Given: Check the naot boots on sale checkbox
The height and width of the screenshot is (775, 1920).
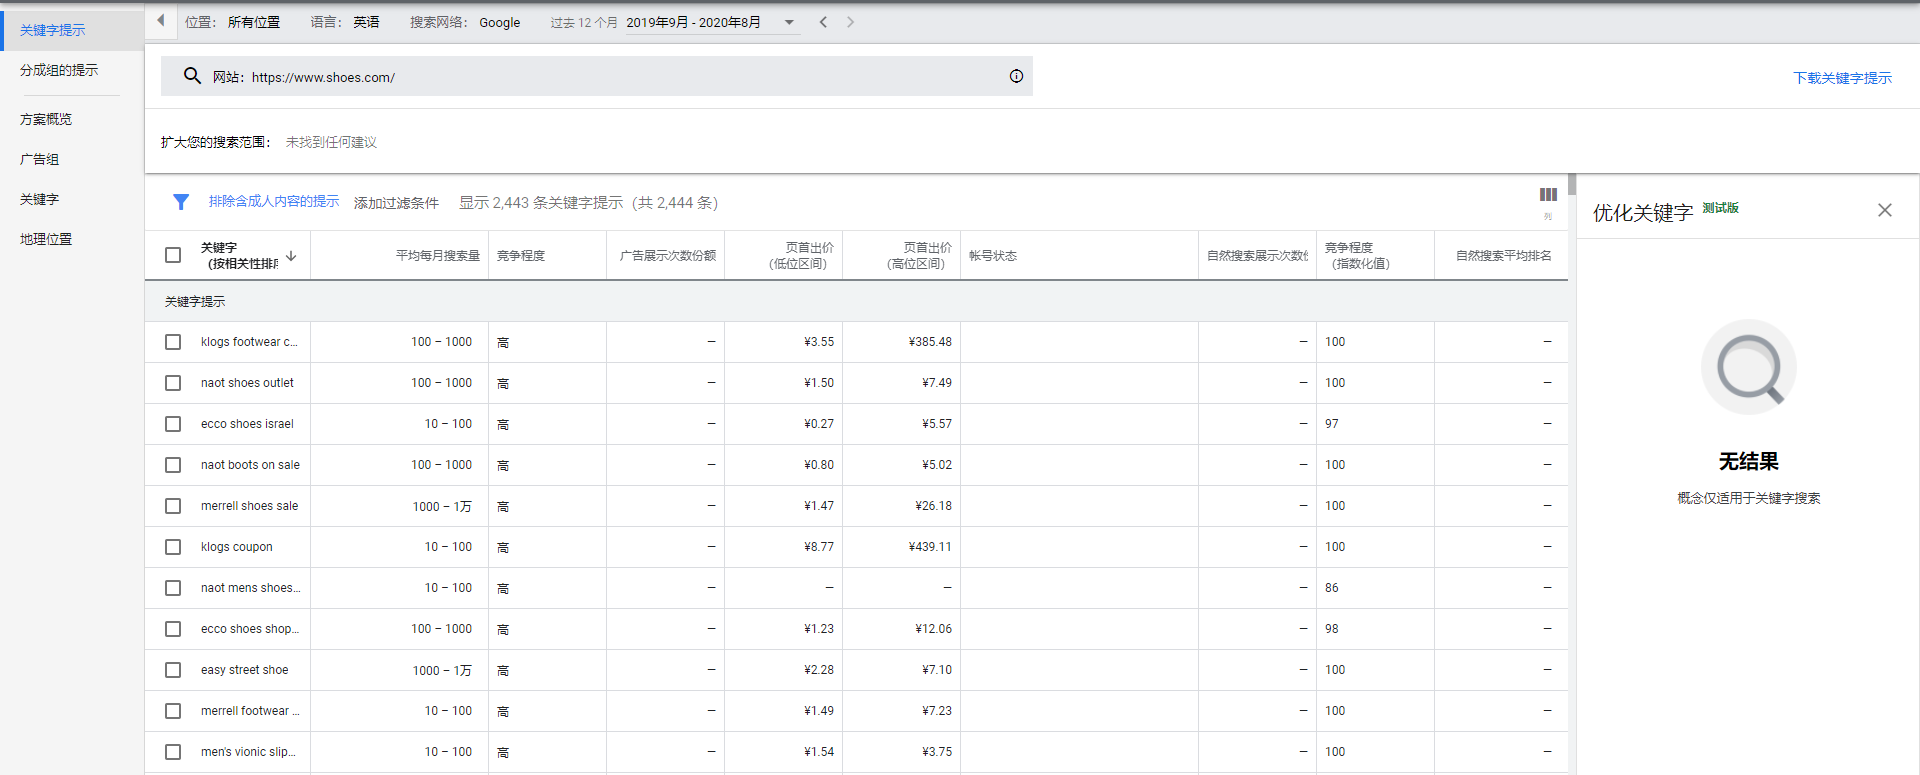Looking at the screenshot, I should 173,465.
